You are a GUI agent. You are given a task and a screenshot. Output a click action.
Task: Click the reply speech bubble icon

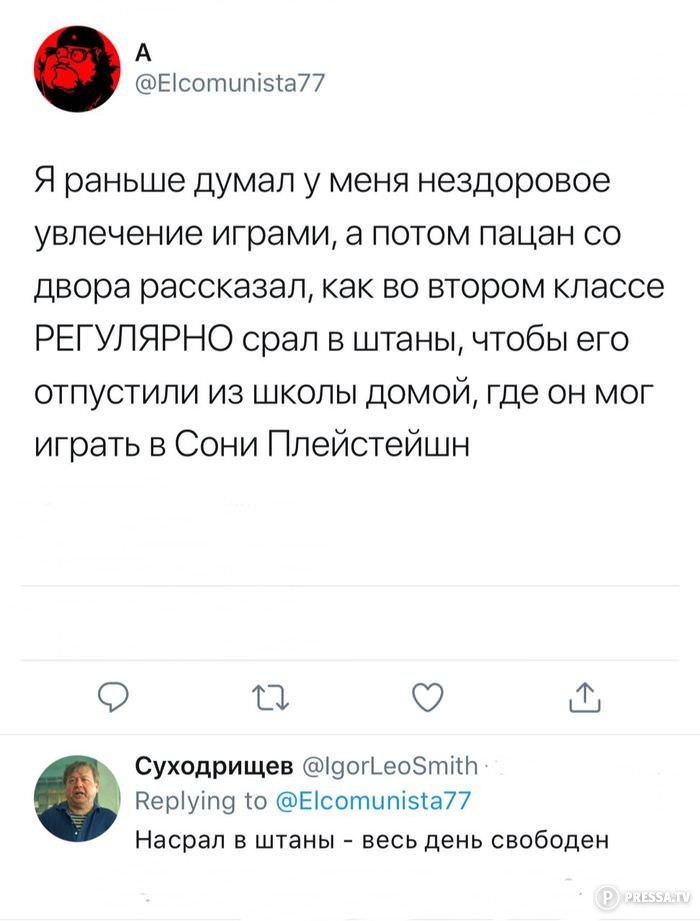tap(112, 696)
